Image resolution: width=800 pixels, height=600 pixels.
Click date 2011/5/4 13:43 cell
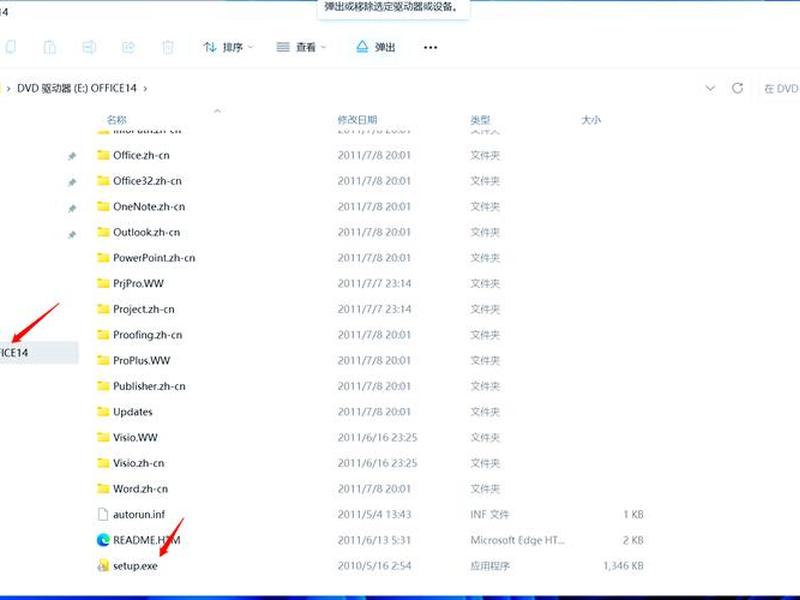[x=374, y=514]
